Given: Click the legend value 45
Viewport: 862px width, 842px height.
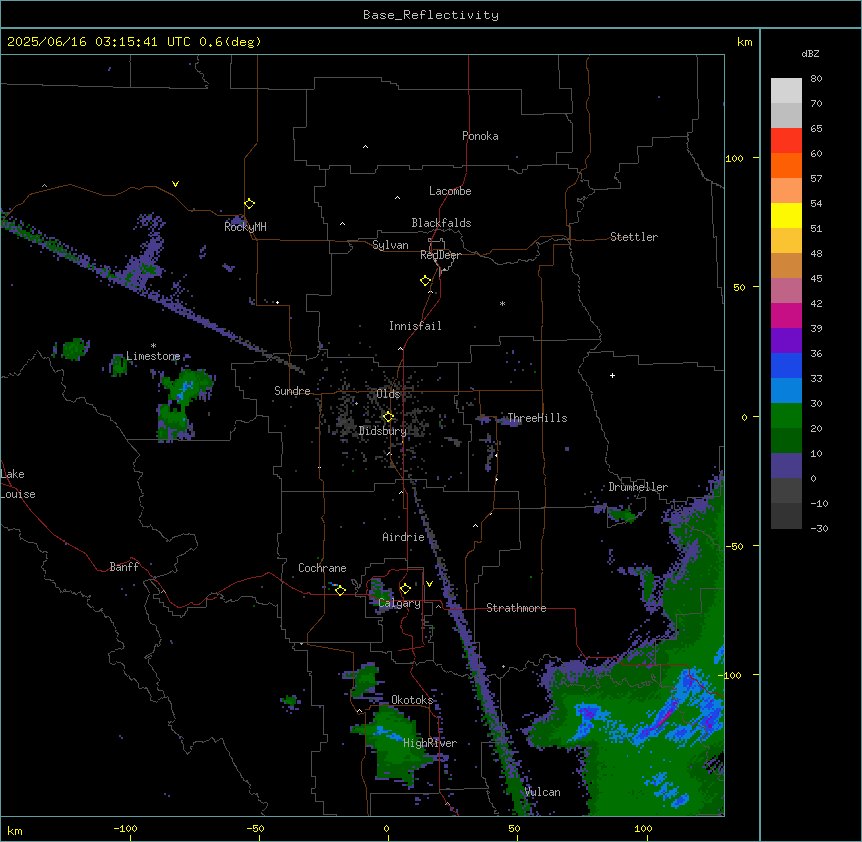Looking at the screenshot, I should coord(816,278).
